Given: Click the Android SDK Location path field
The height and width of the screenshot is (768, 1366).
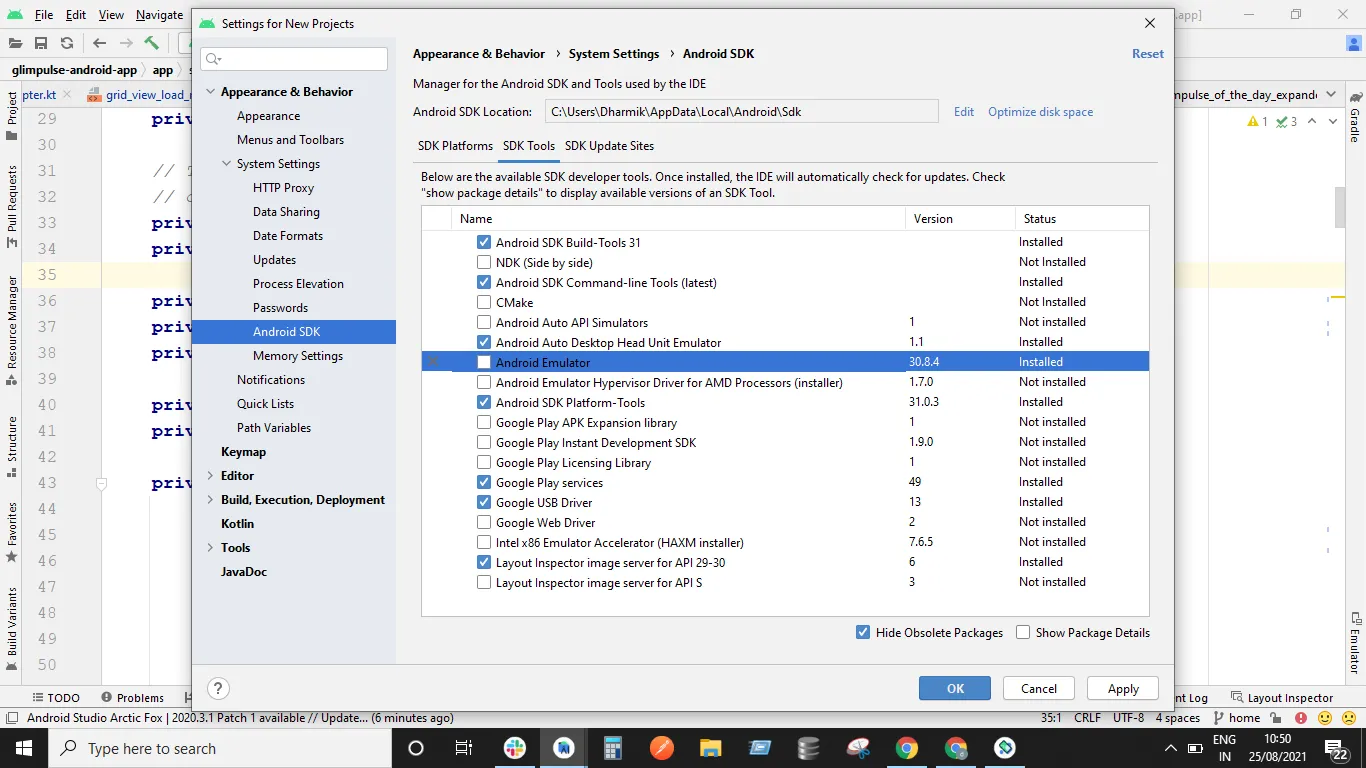Looking at the screenshot, I should (741, 112).
